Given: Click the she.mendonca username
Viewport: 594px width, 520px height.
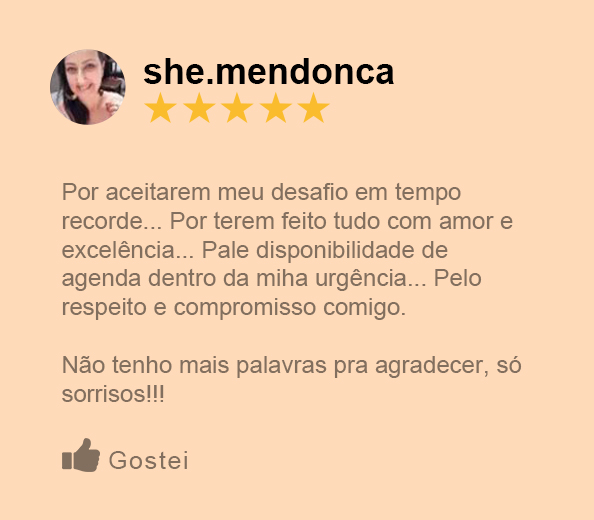Looking at the screenshot, I should (x=269, y=72).
